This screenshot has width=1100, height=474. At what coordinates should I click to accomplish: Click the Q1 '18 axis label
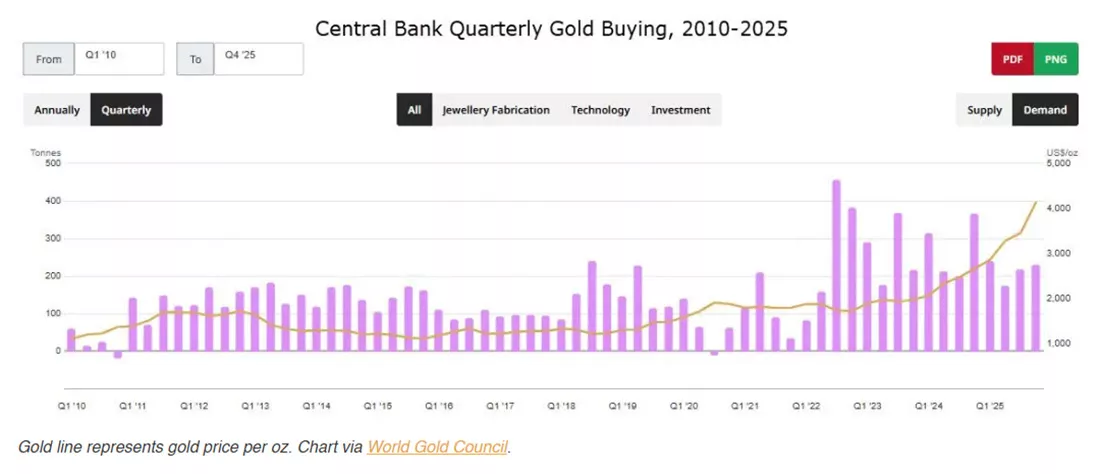pyautogui.click(x=562, y=406)
